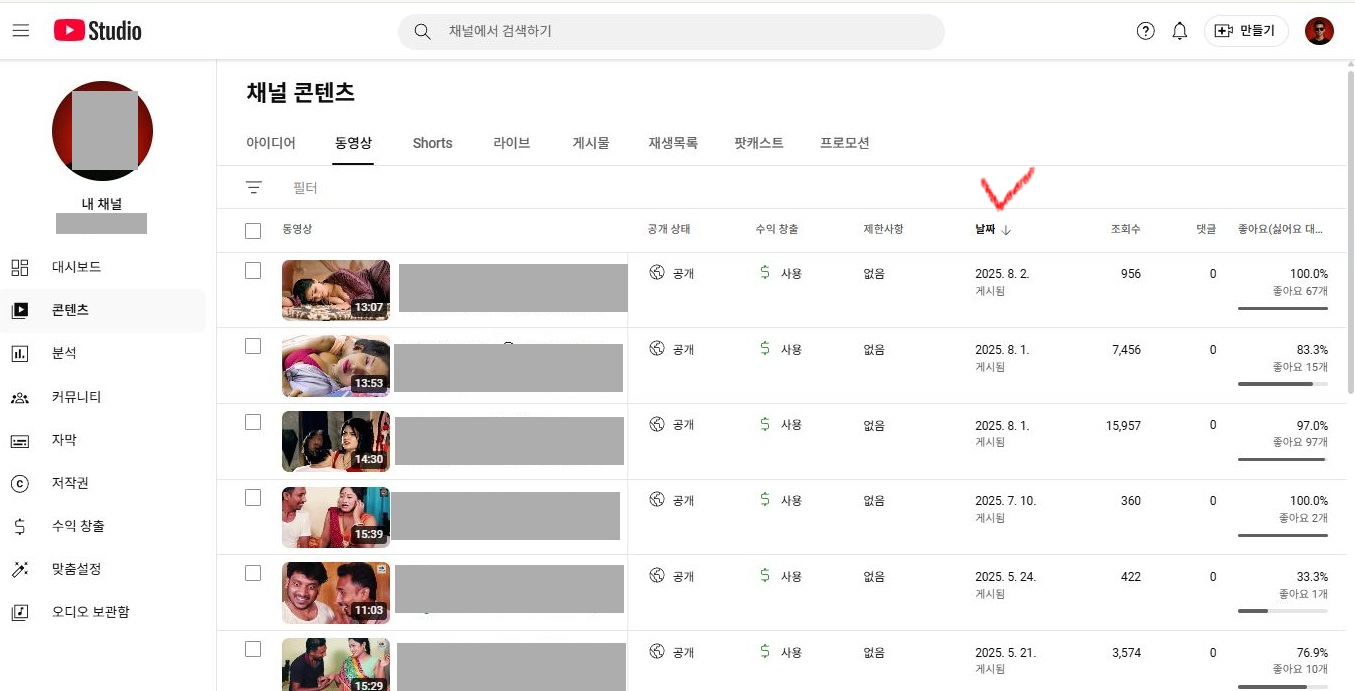Select the checkbox for the 13:07 video
The width and height of the screenshot is (1355, 691).
253,271
